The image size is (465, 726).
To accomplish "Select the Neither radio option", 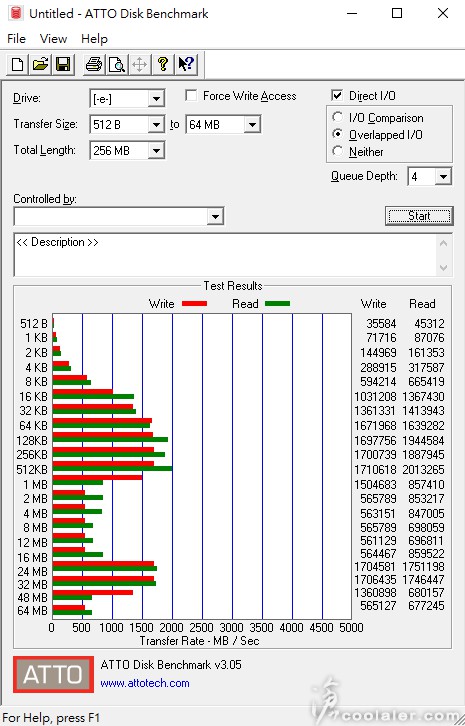I will pos(338,151).
